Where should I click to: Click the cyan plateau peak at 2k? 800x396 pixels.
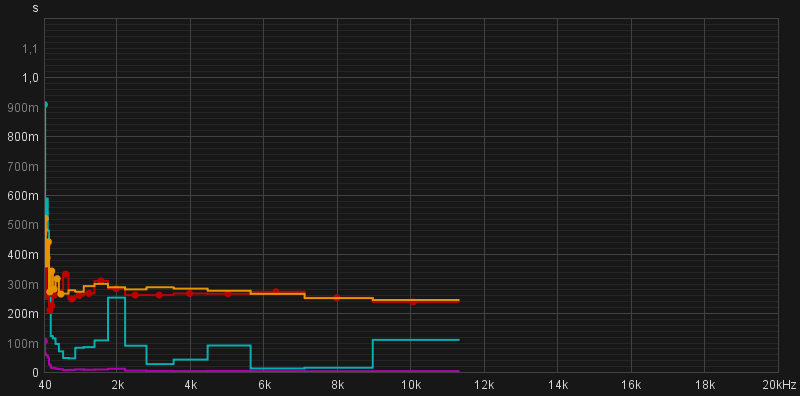(x=117, y=298)
